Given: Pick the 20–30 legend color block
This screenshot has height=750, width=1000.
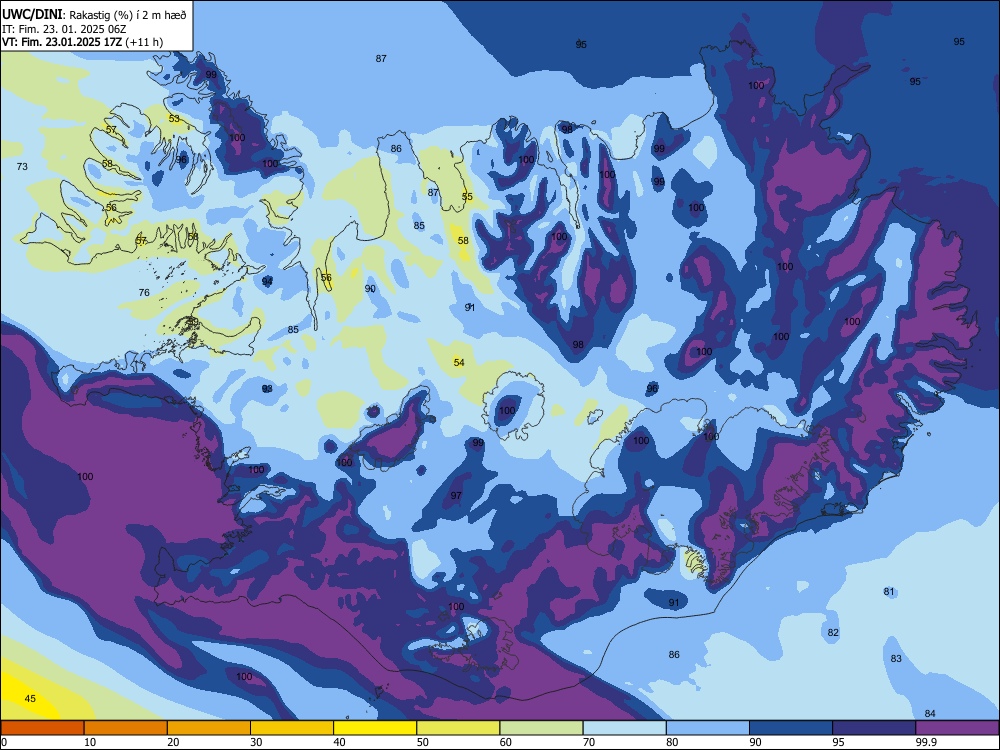Looking at the screenshot, I should coord(209,728).
